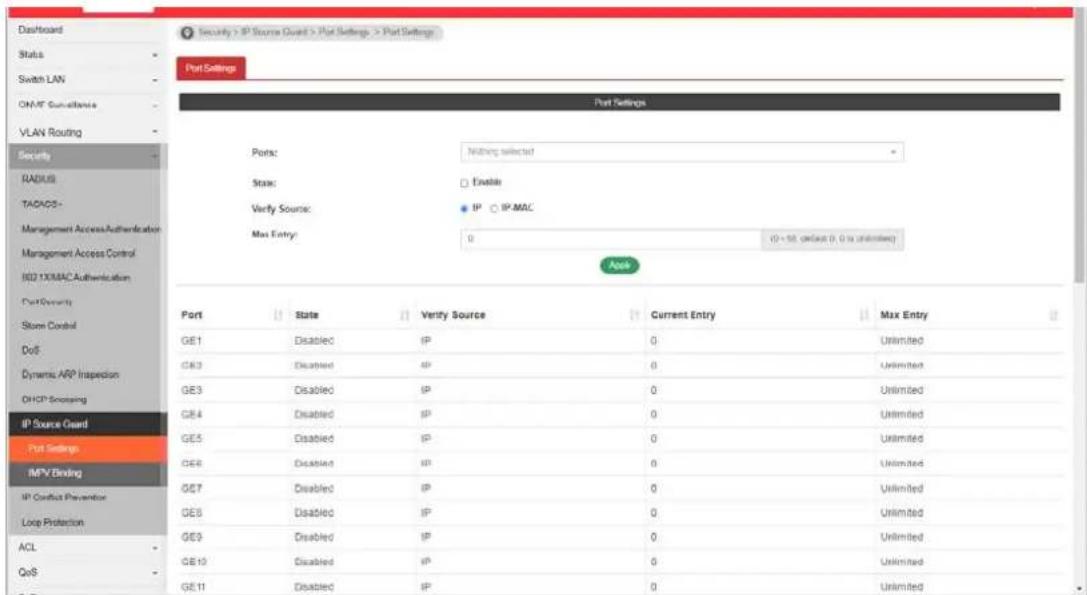Click the breadcrumb circle icon
Screen dimensions: 1087x595
point(186,33)
